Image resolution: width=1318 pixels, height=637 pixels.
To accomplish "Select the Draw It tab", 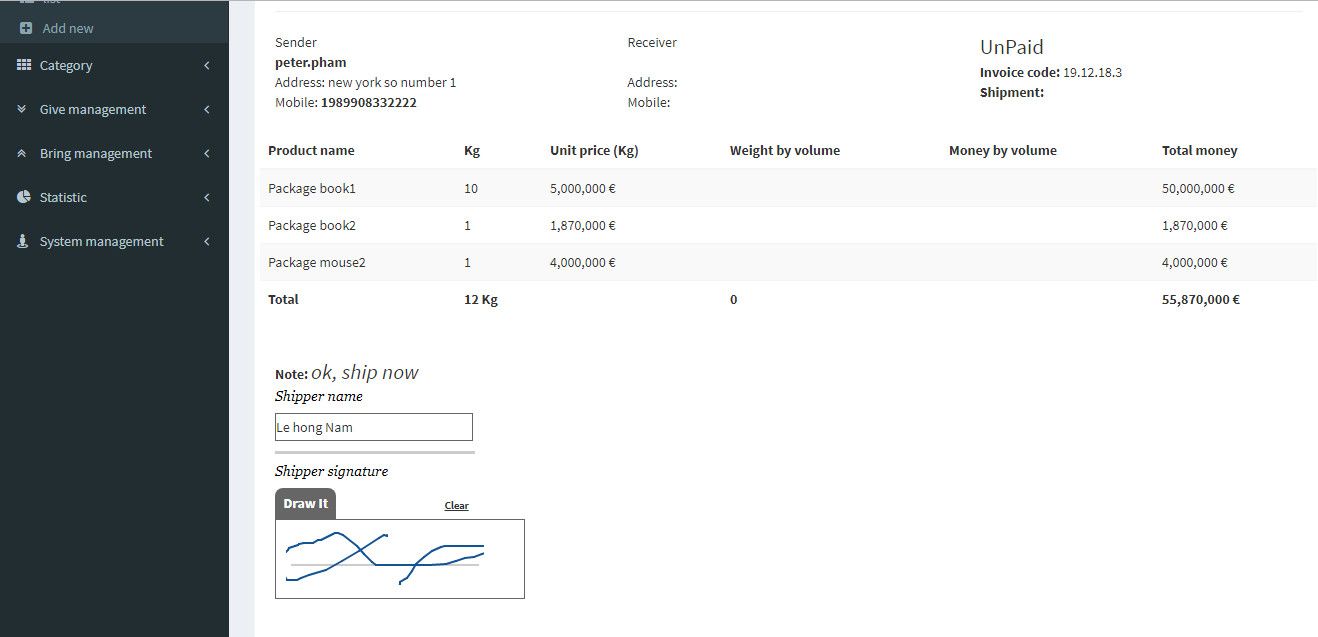I will click(x=305, y=503).
